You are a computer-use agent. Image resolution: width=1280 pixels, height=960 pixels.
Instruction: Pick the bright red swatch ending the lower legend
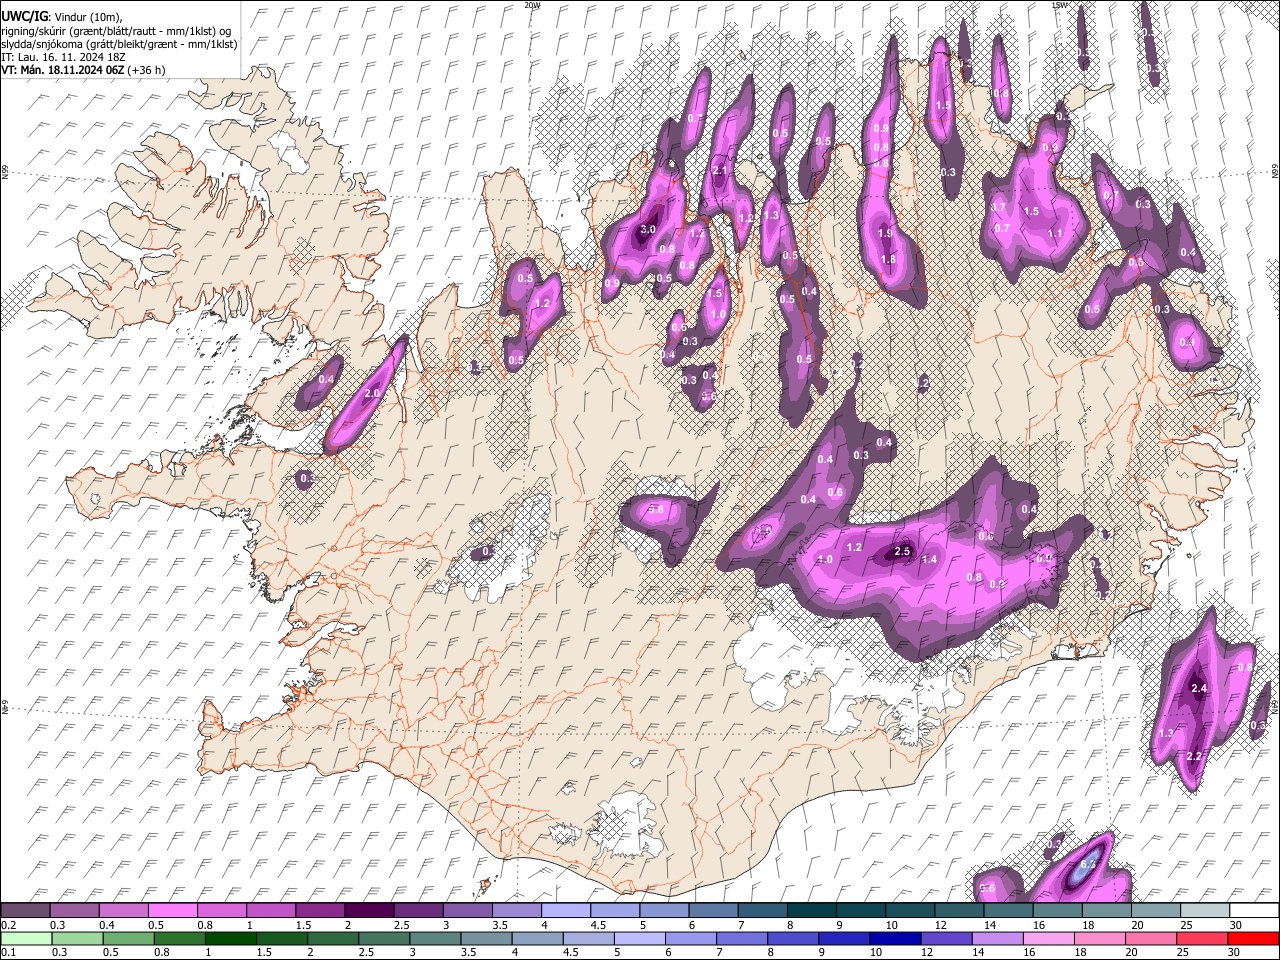click(x=1252, y=938)
